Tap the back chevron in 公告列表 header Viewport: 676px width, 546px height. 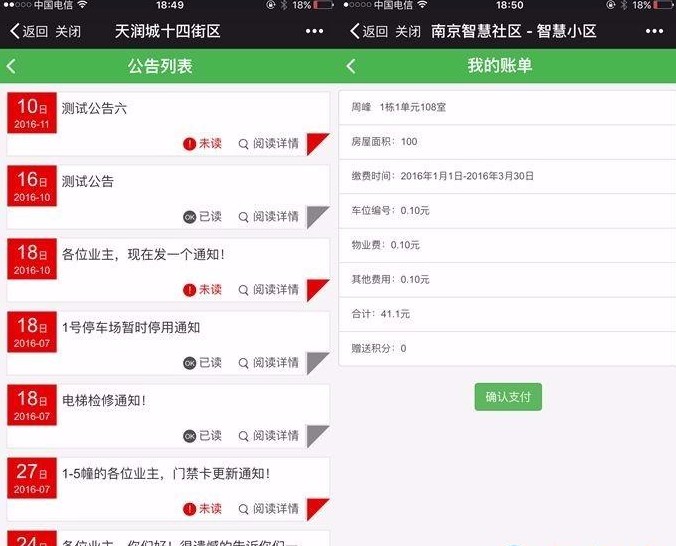click(12, 67)
